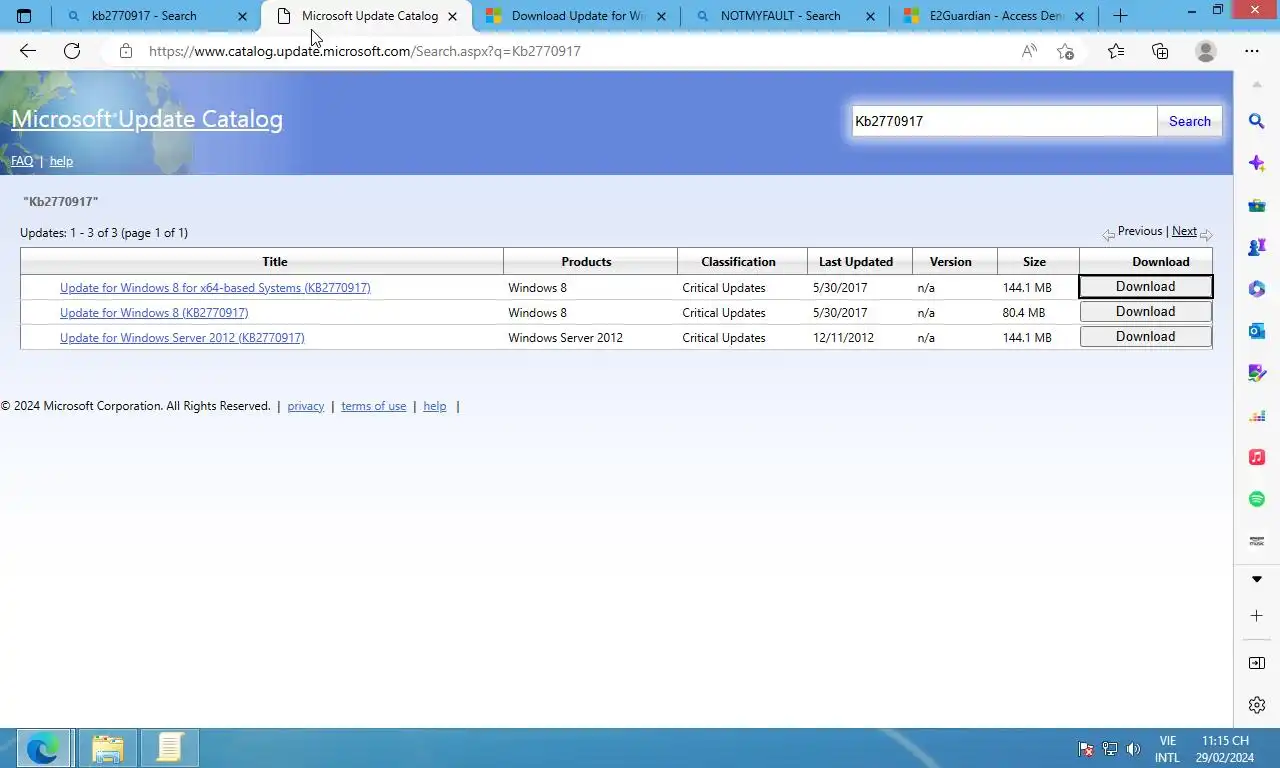The width and height of the screenshot is (1280, 768).
Task: Open Designer icon in sidebar
Action: (1257, 373)
